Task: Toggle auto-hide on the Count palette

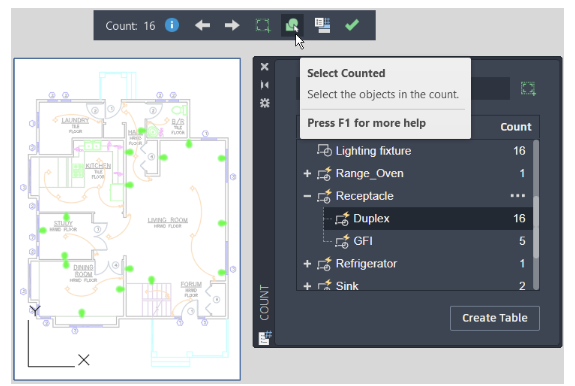Action: tap(264, 85)
